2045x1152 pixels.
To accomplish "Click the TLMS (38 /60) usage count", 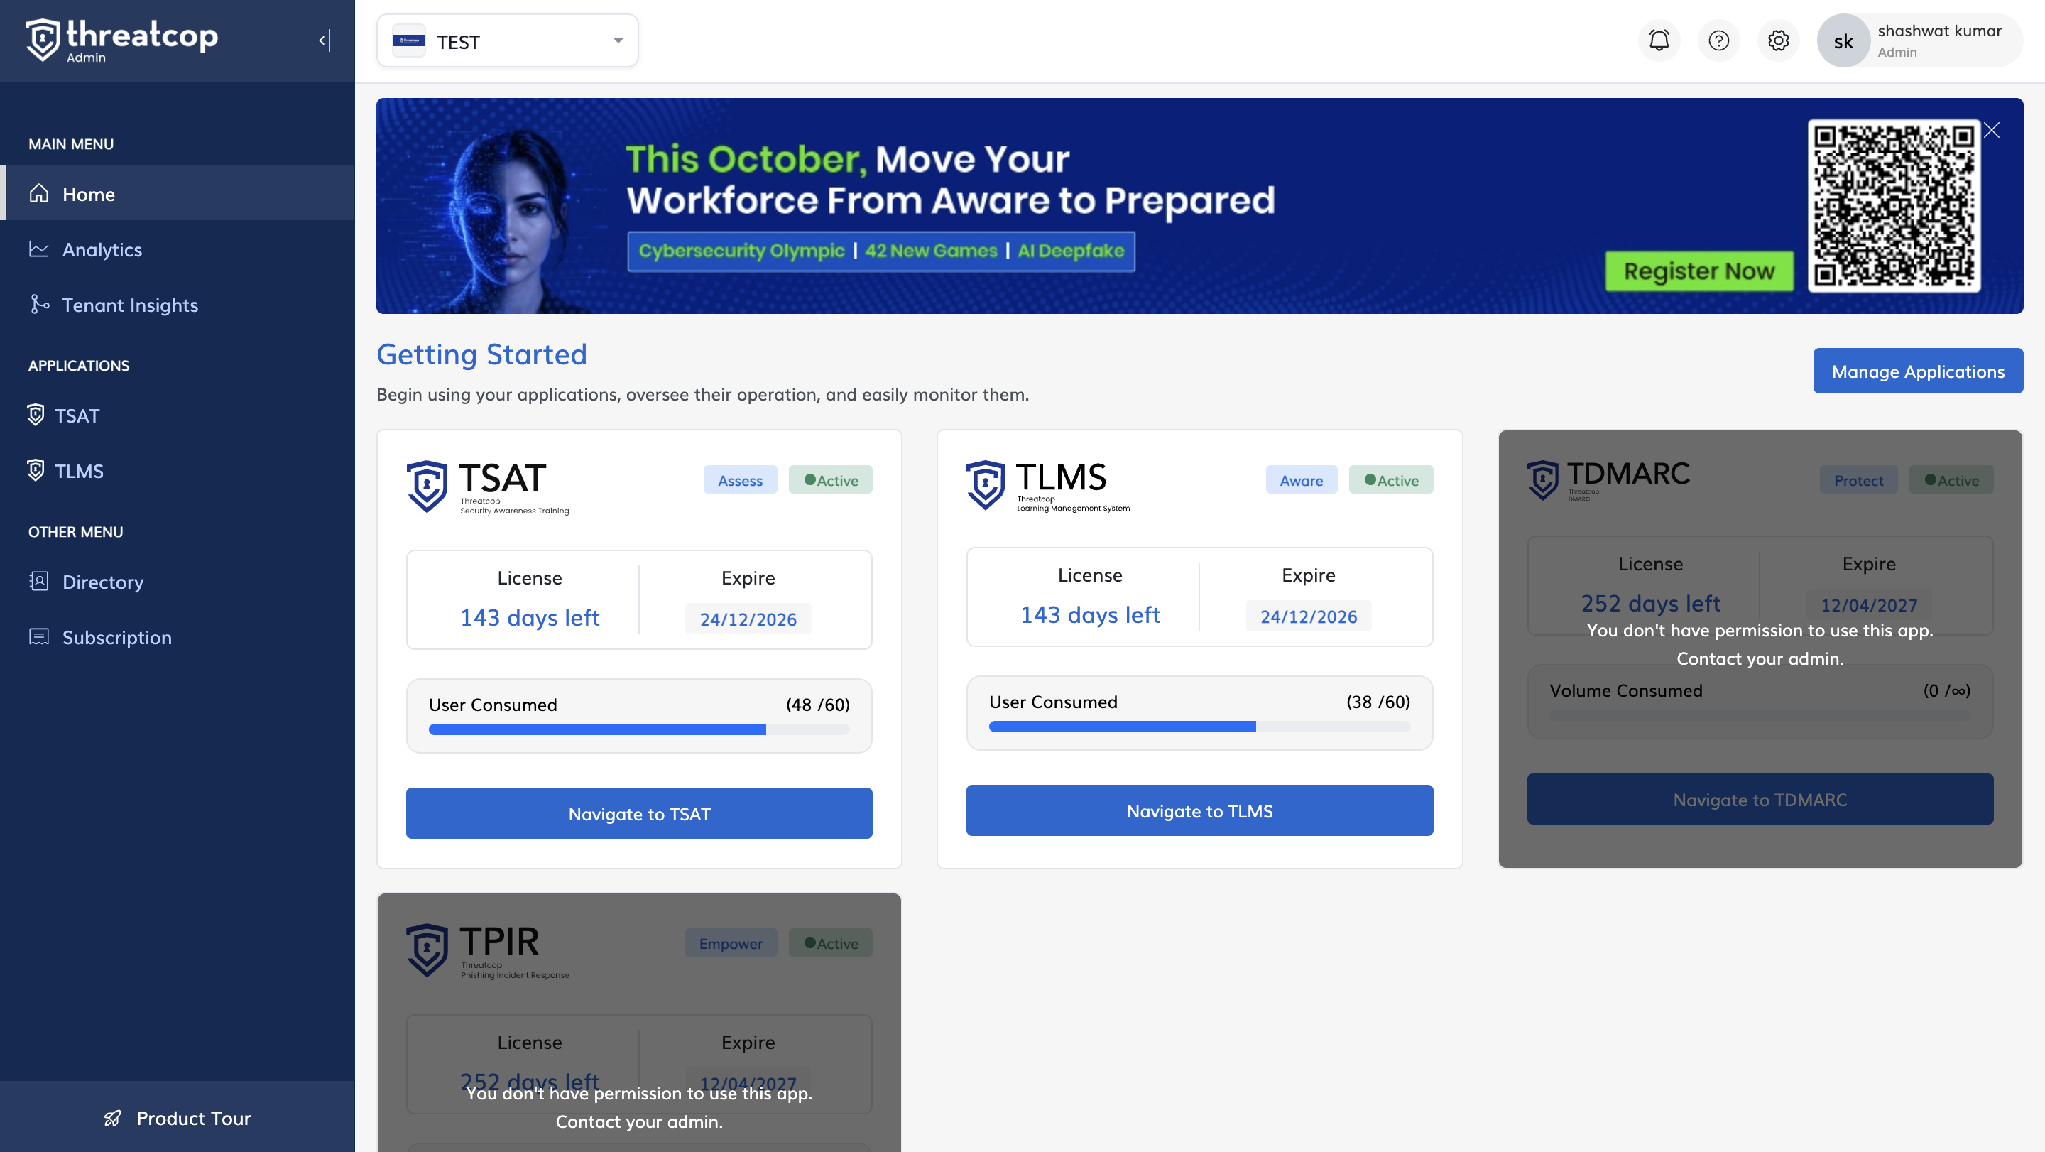I will (1378, 701).
